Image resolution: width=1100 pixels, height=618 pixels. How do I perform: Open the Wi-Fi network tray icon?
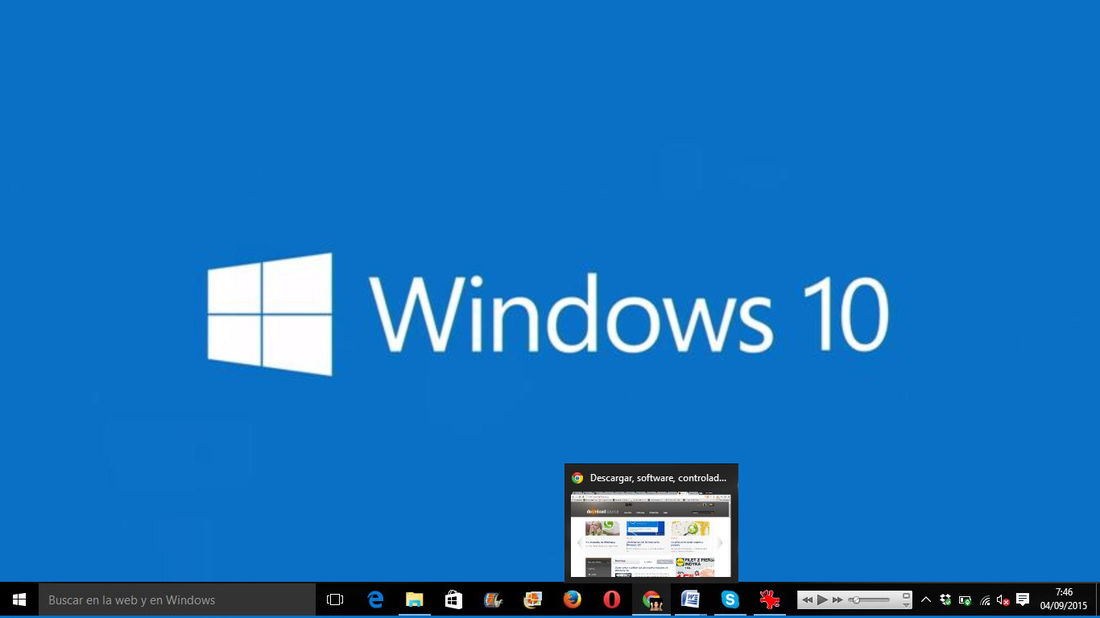(x=985, y=600)
